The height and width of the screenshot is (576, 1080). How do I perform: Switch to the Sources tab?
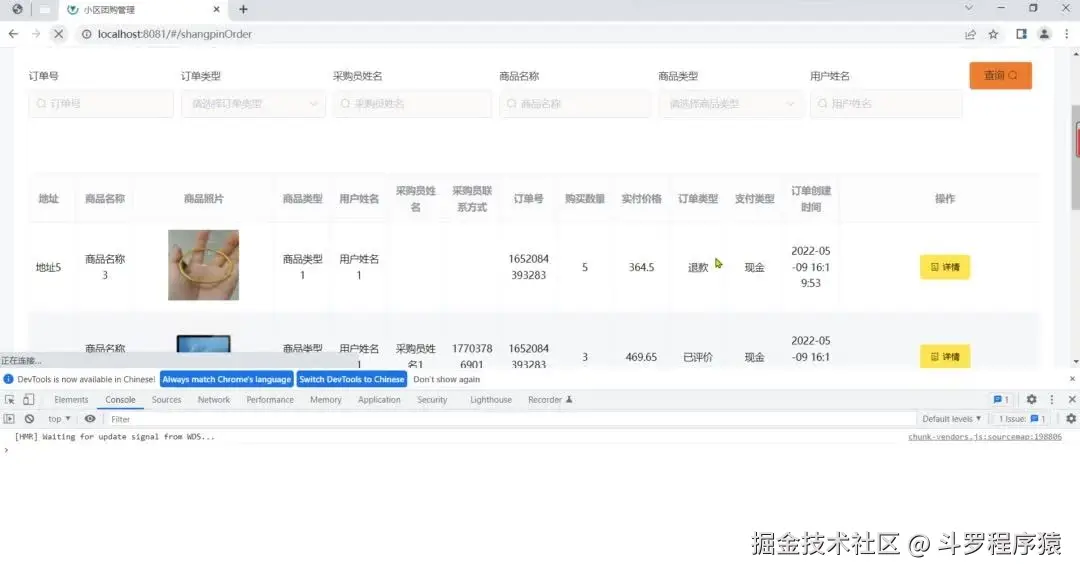(166, 400)
